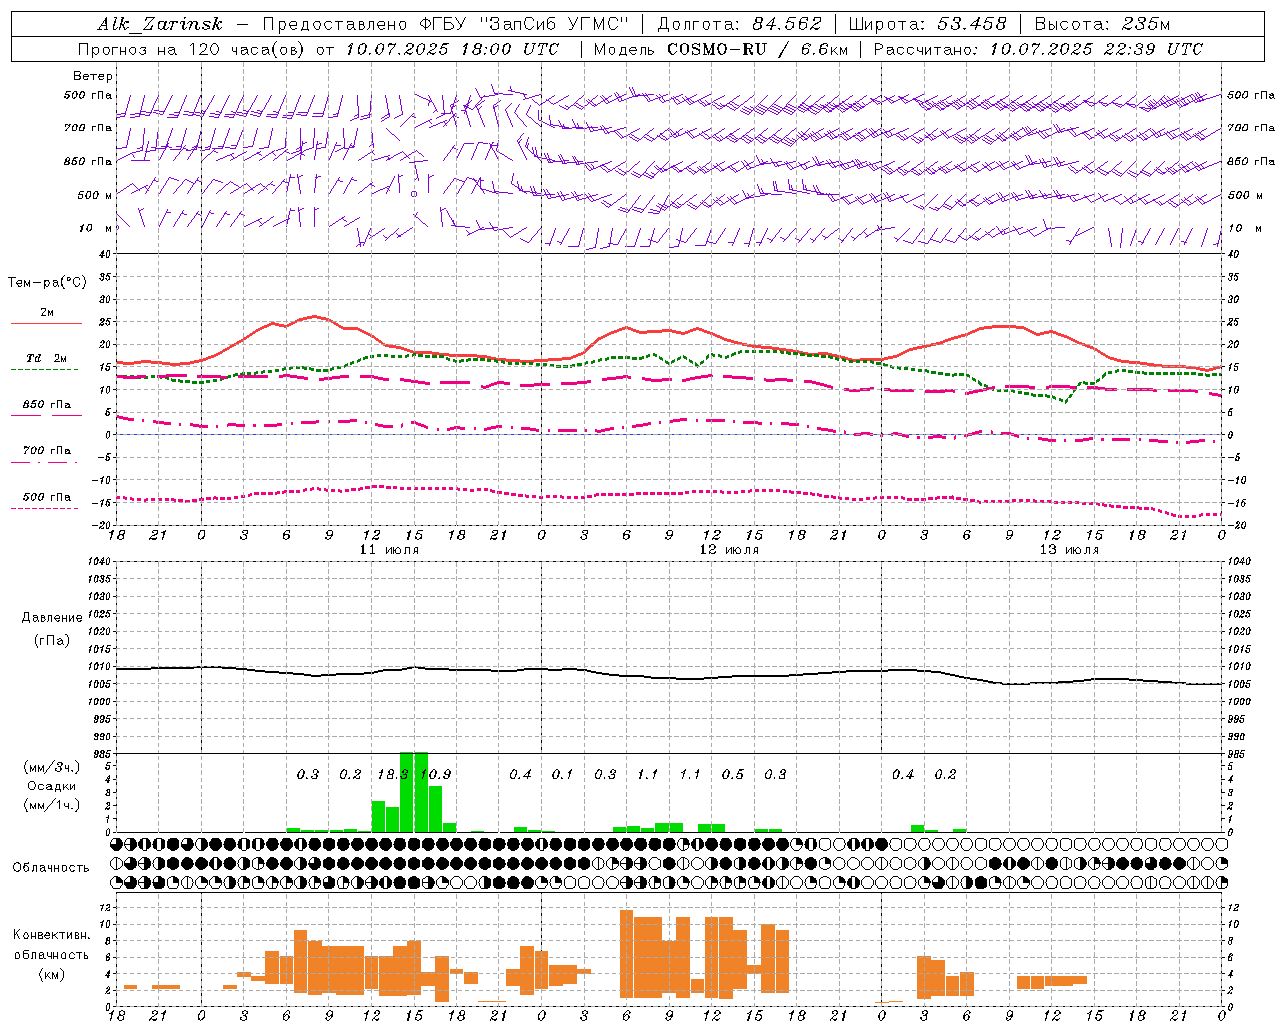Click the 'Рассчитано: 10.07.2025 22:39 UTC' timestamp
Image resolution: width=1280 pixels, height=1024 pixels.
coord(1038,49)
